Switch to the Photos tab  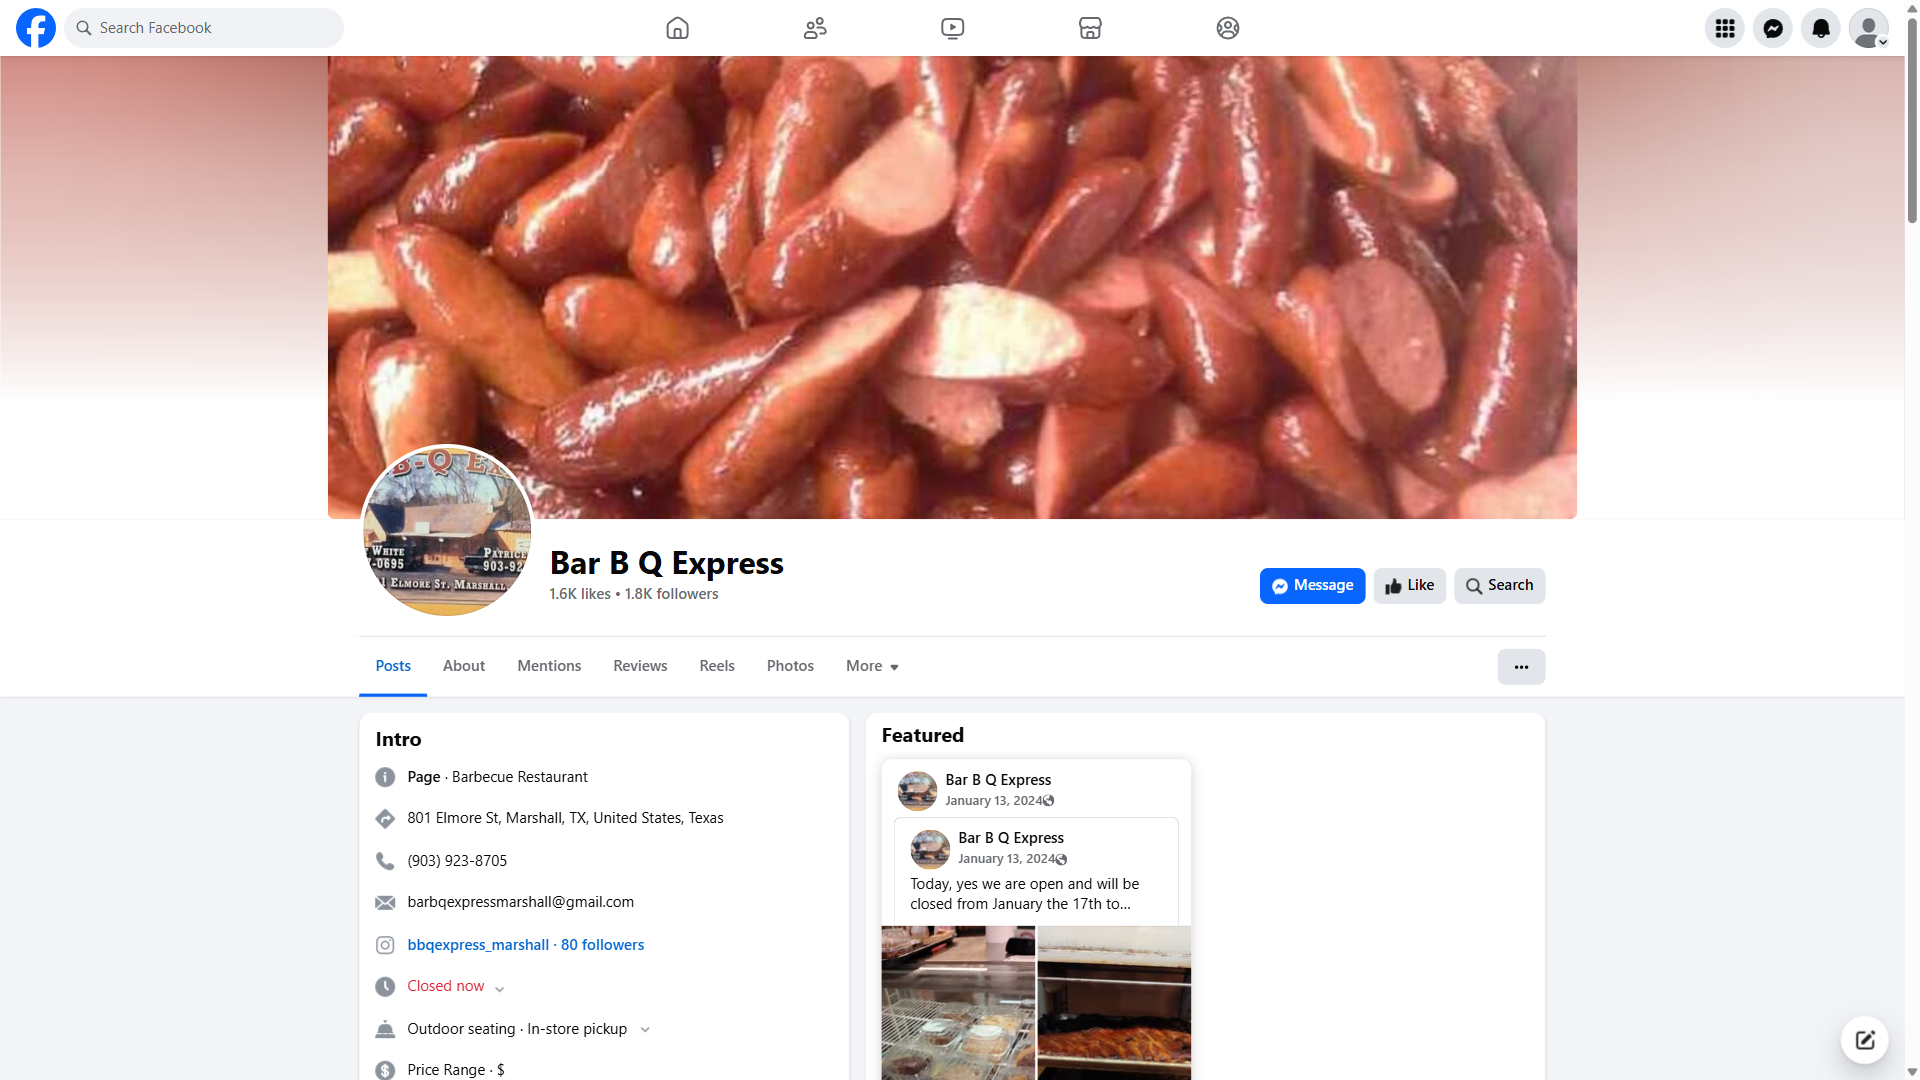point(790,666)
